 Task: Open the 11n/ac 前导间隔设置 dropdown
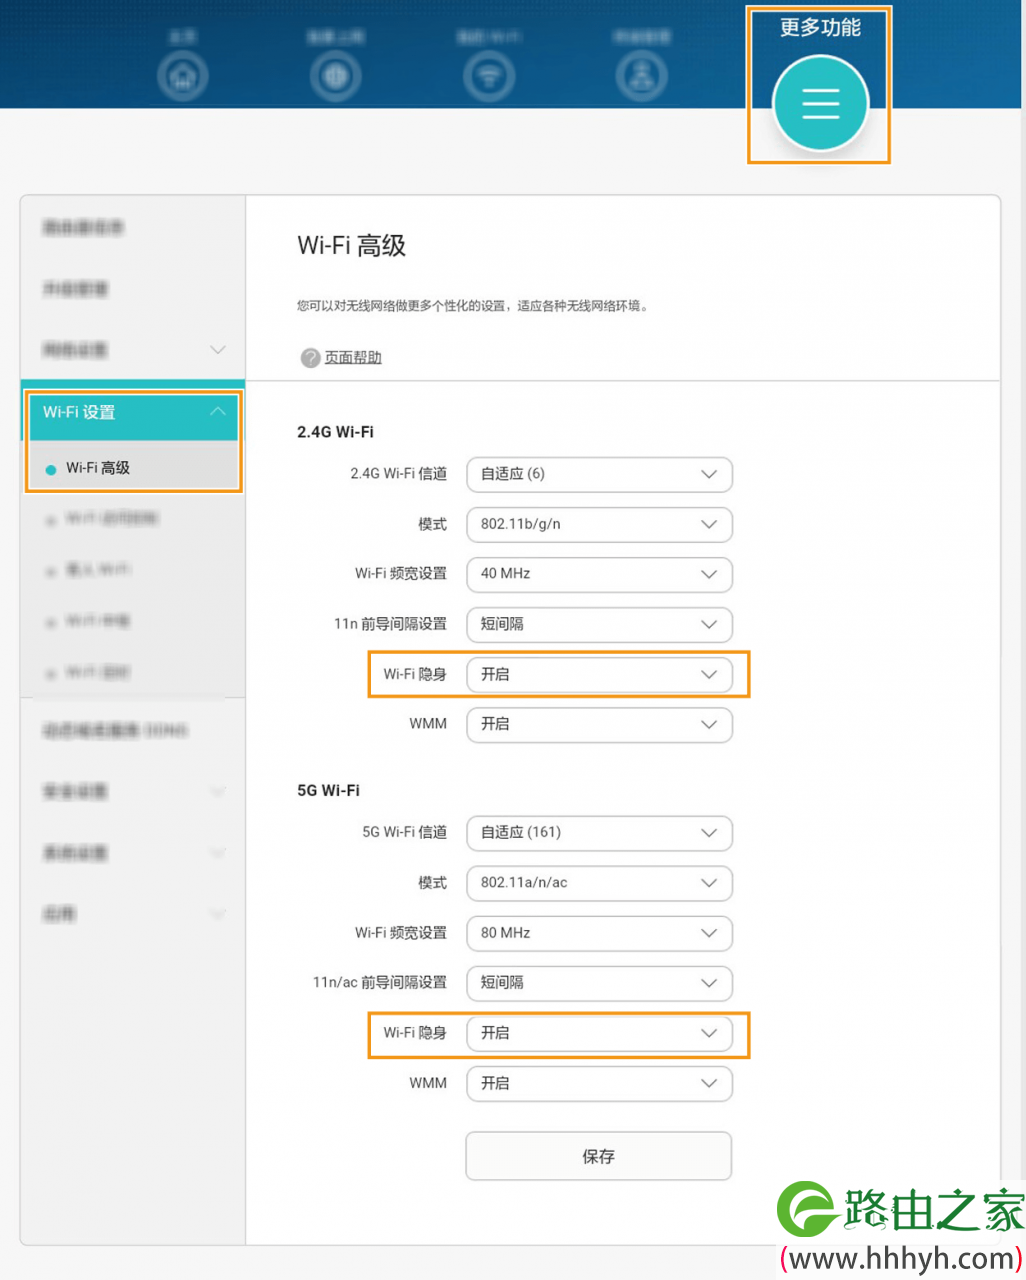(x=599, y=983)
